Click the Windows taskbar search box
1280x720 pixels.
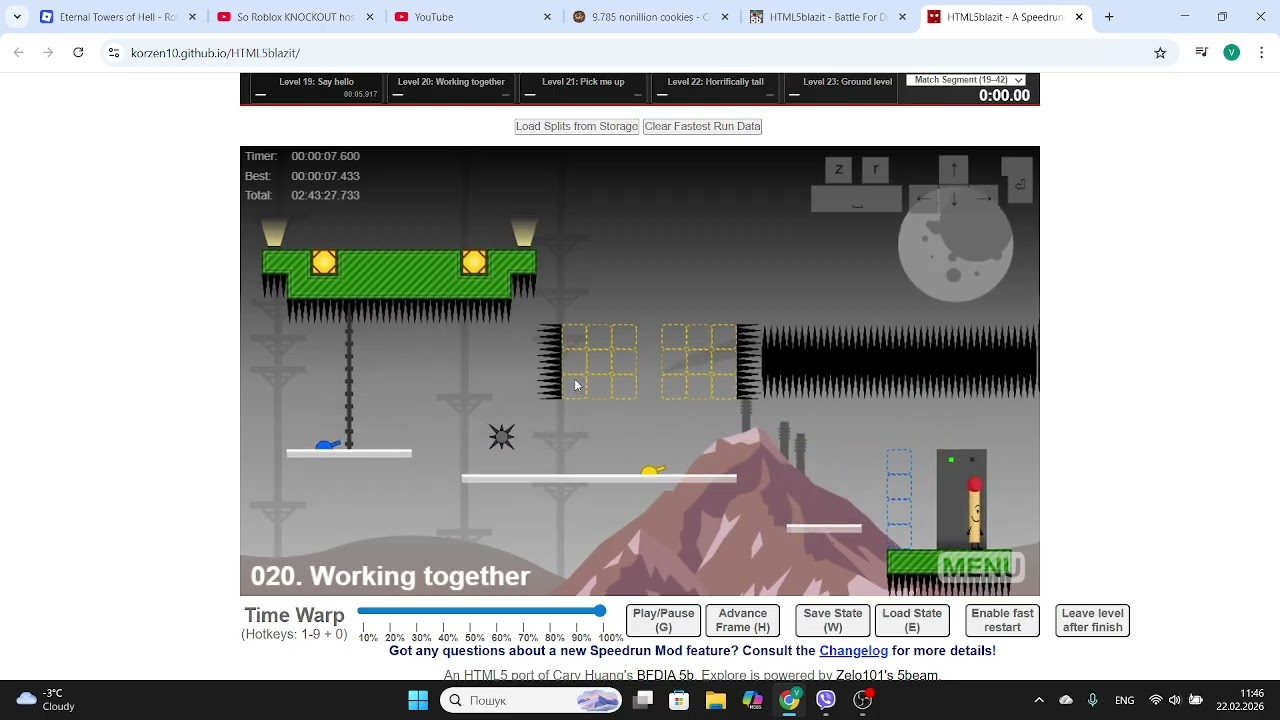click(531, 700)
